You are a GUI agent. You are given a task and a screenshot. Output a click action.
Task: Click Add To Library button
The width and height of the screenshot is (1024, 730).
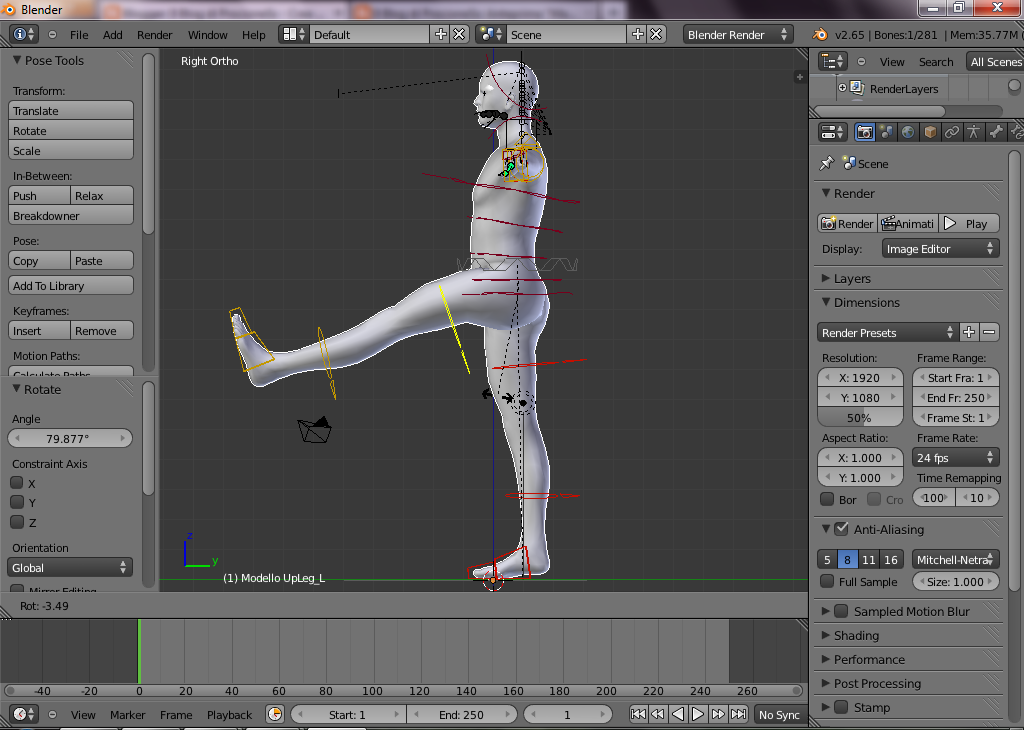point(71,286)
